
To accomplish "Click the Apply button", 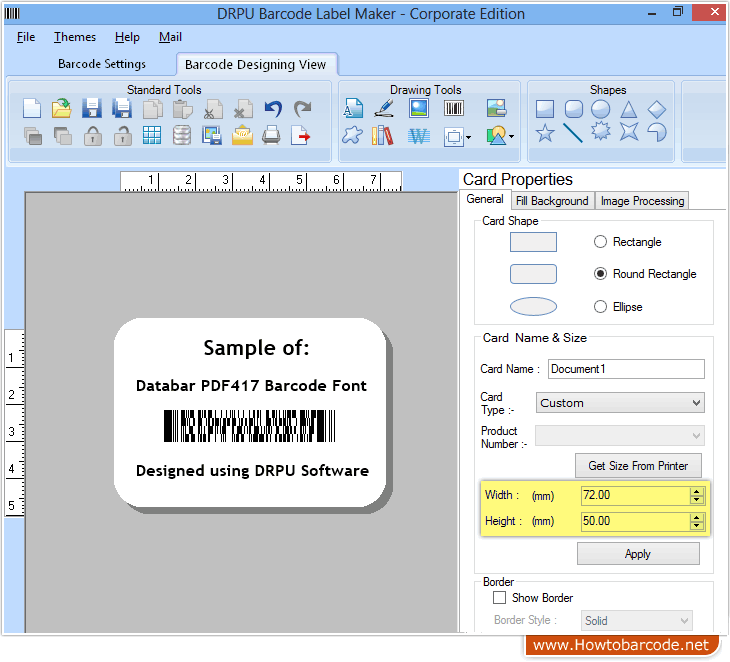I will [638, 554].
